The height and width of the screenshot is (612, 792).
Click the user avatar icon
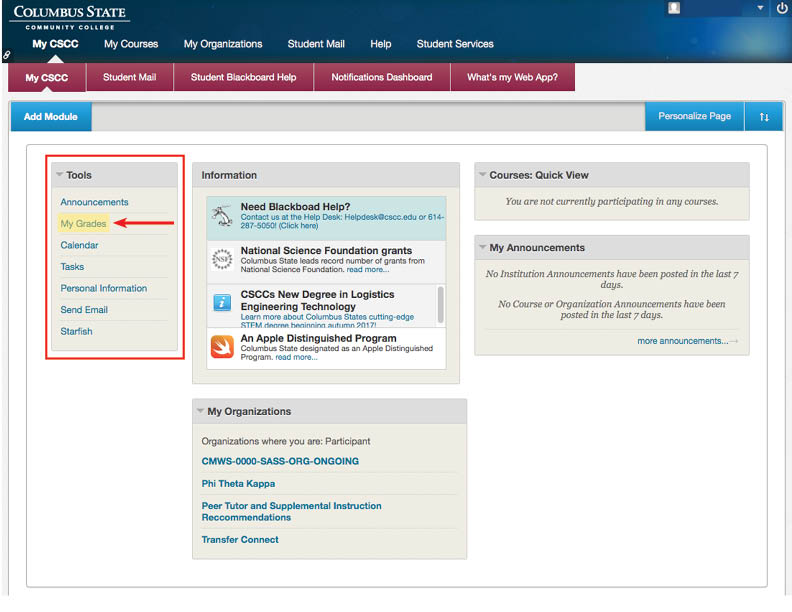point(675,8)
